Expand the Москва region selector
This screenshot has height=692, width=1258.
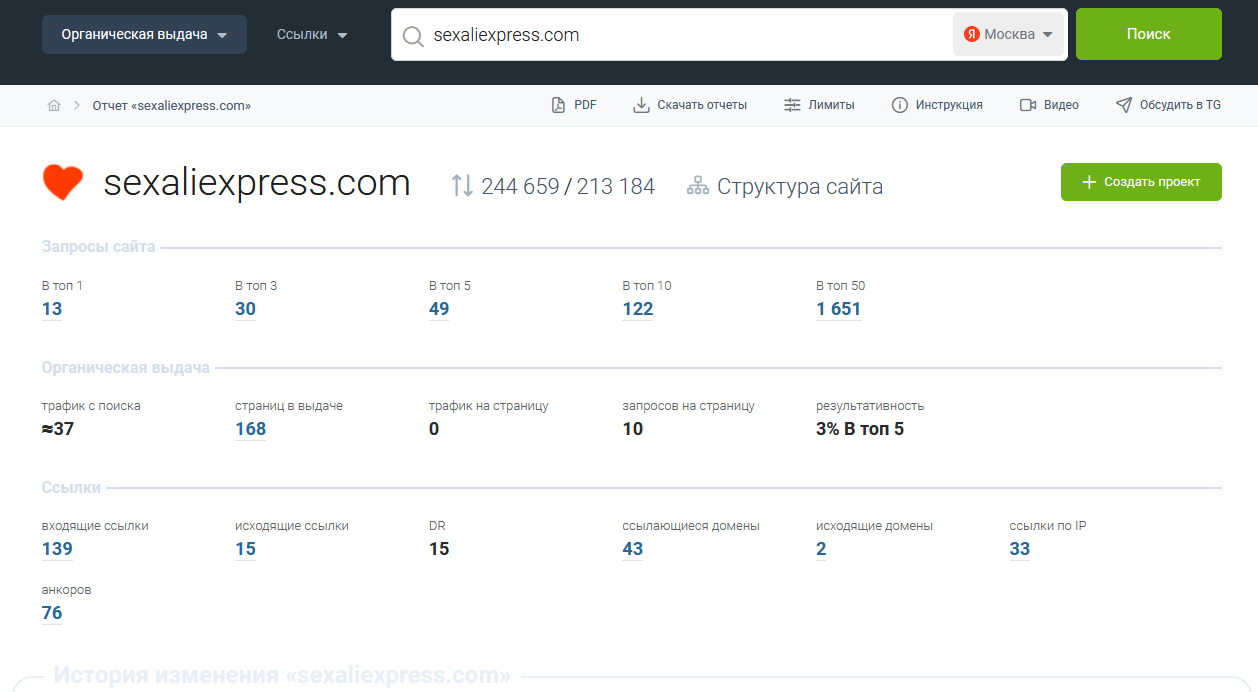point(1008,34)
